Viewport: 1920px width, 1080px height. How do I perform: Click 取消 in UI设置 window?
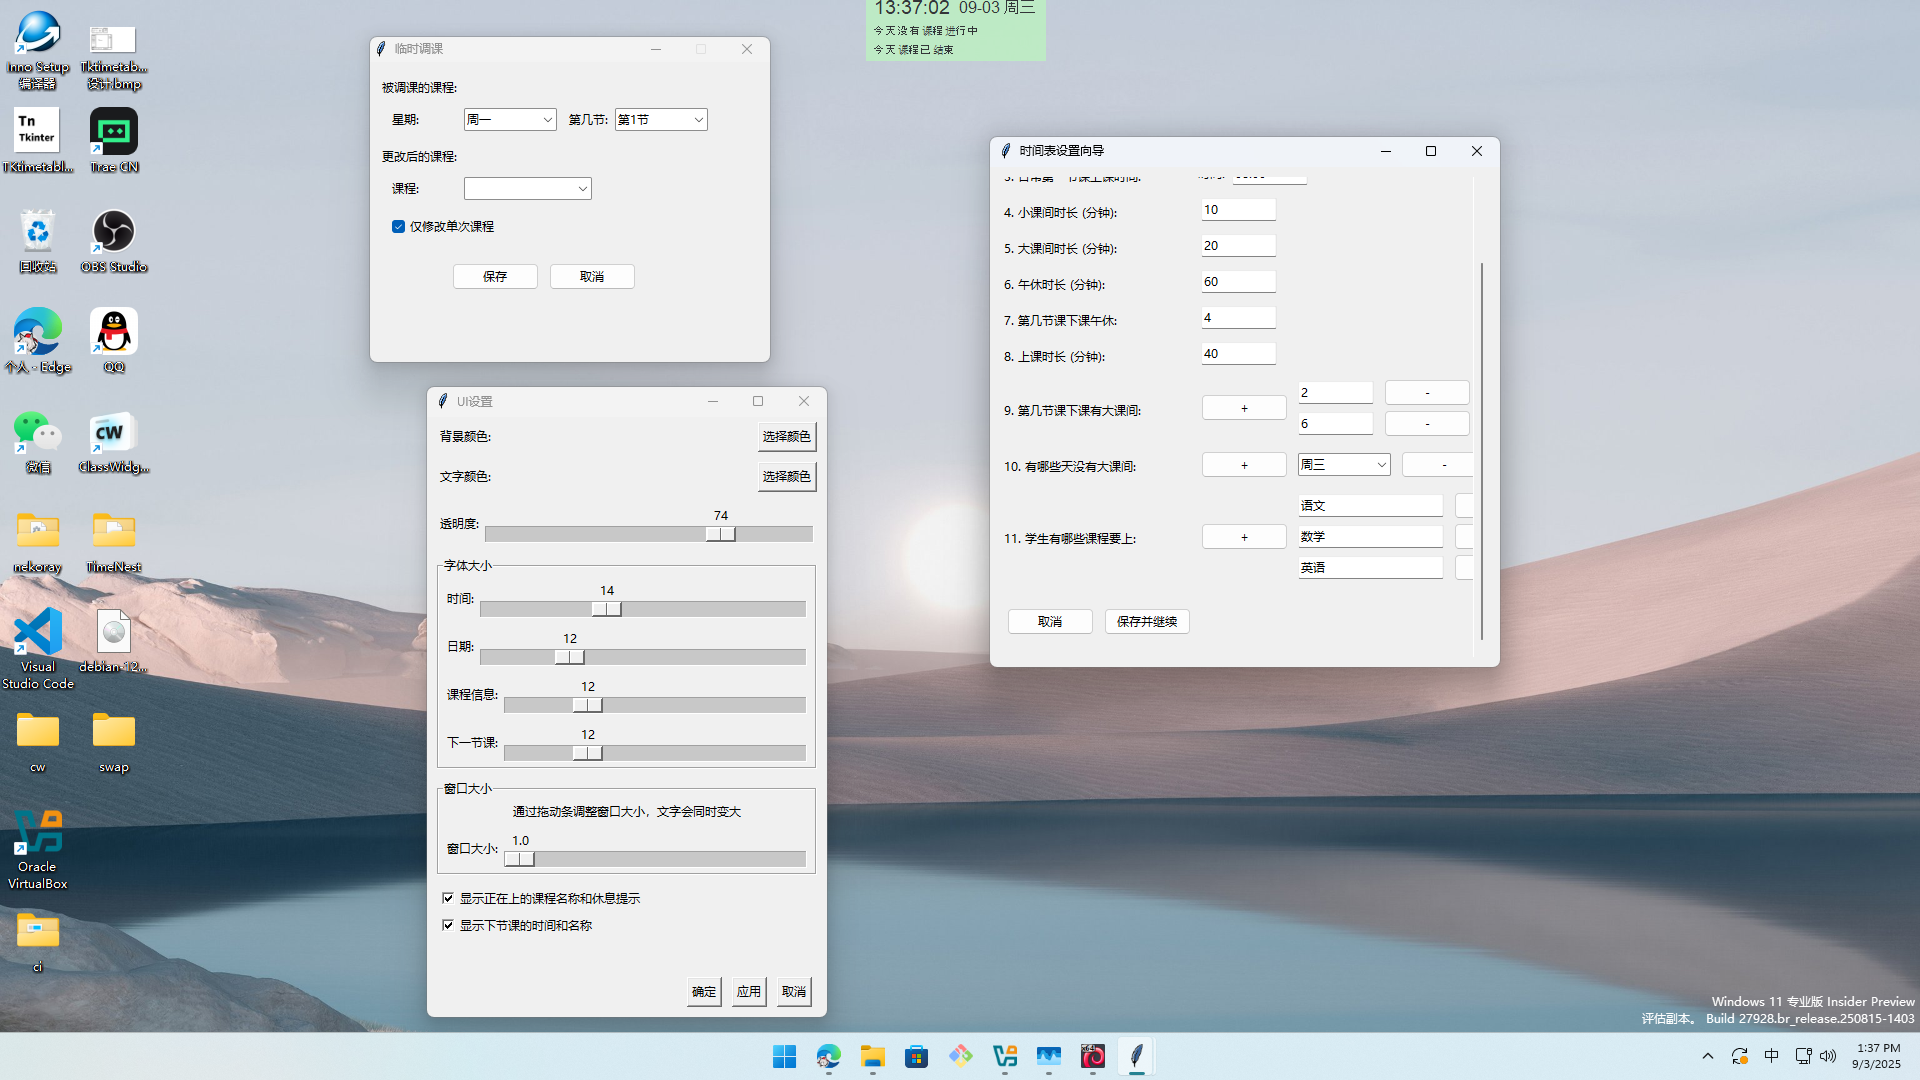coord(794,992)
